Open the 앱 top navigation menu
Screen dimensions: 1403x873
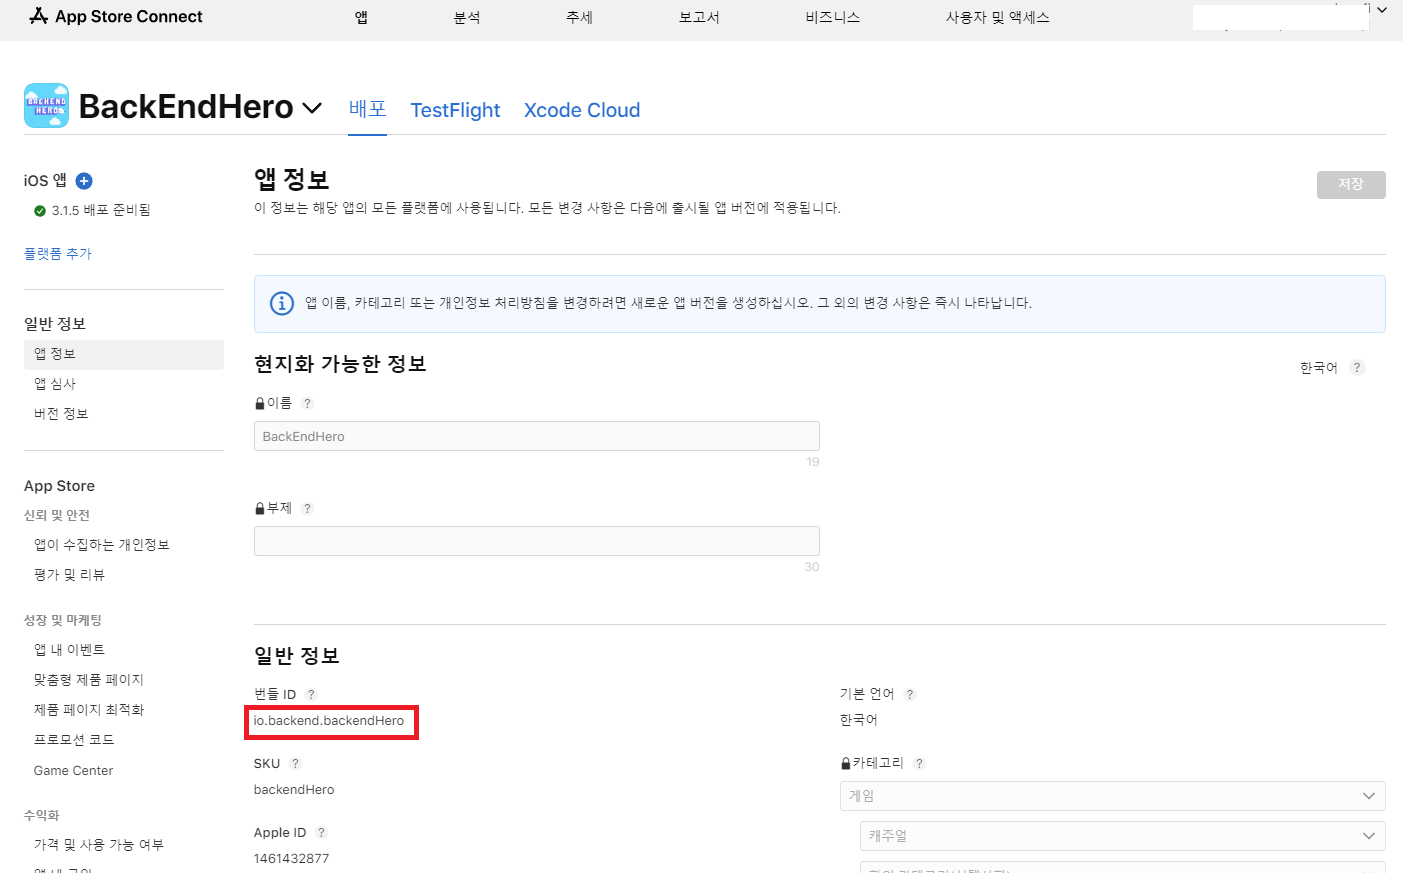pyautogui.click(x=361, y=17)
